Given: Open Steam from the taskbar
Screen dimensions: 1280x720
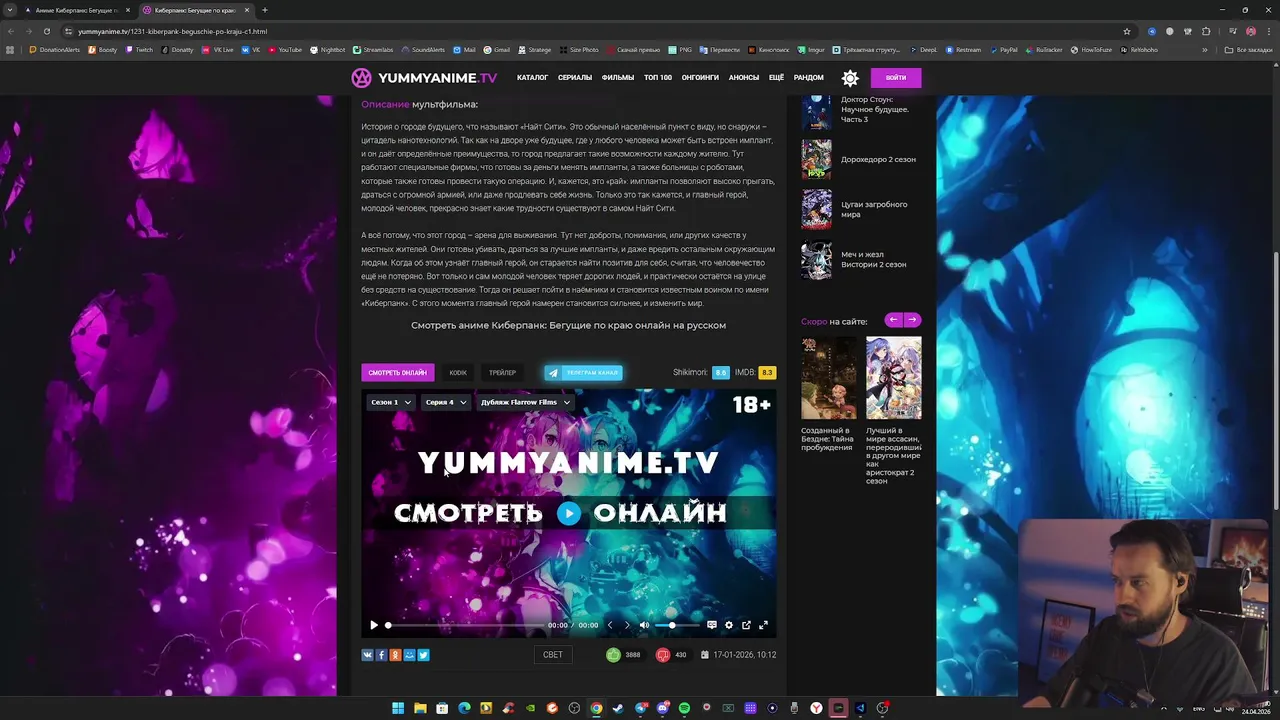Looking at the screenshot, I should pos(618,708).
